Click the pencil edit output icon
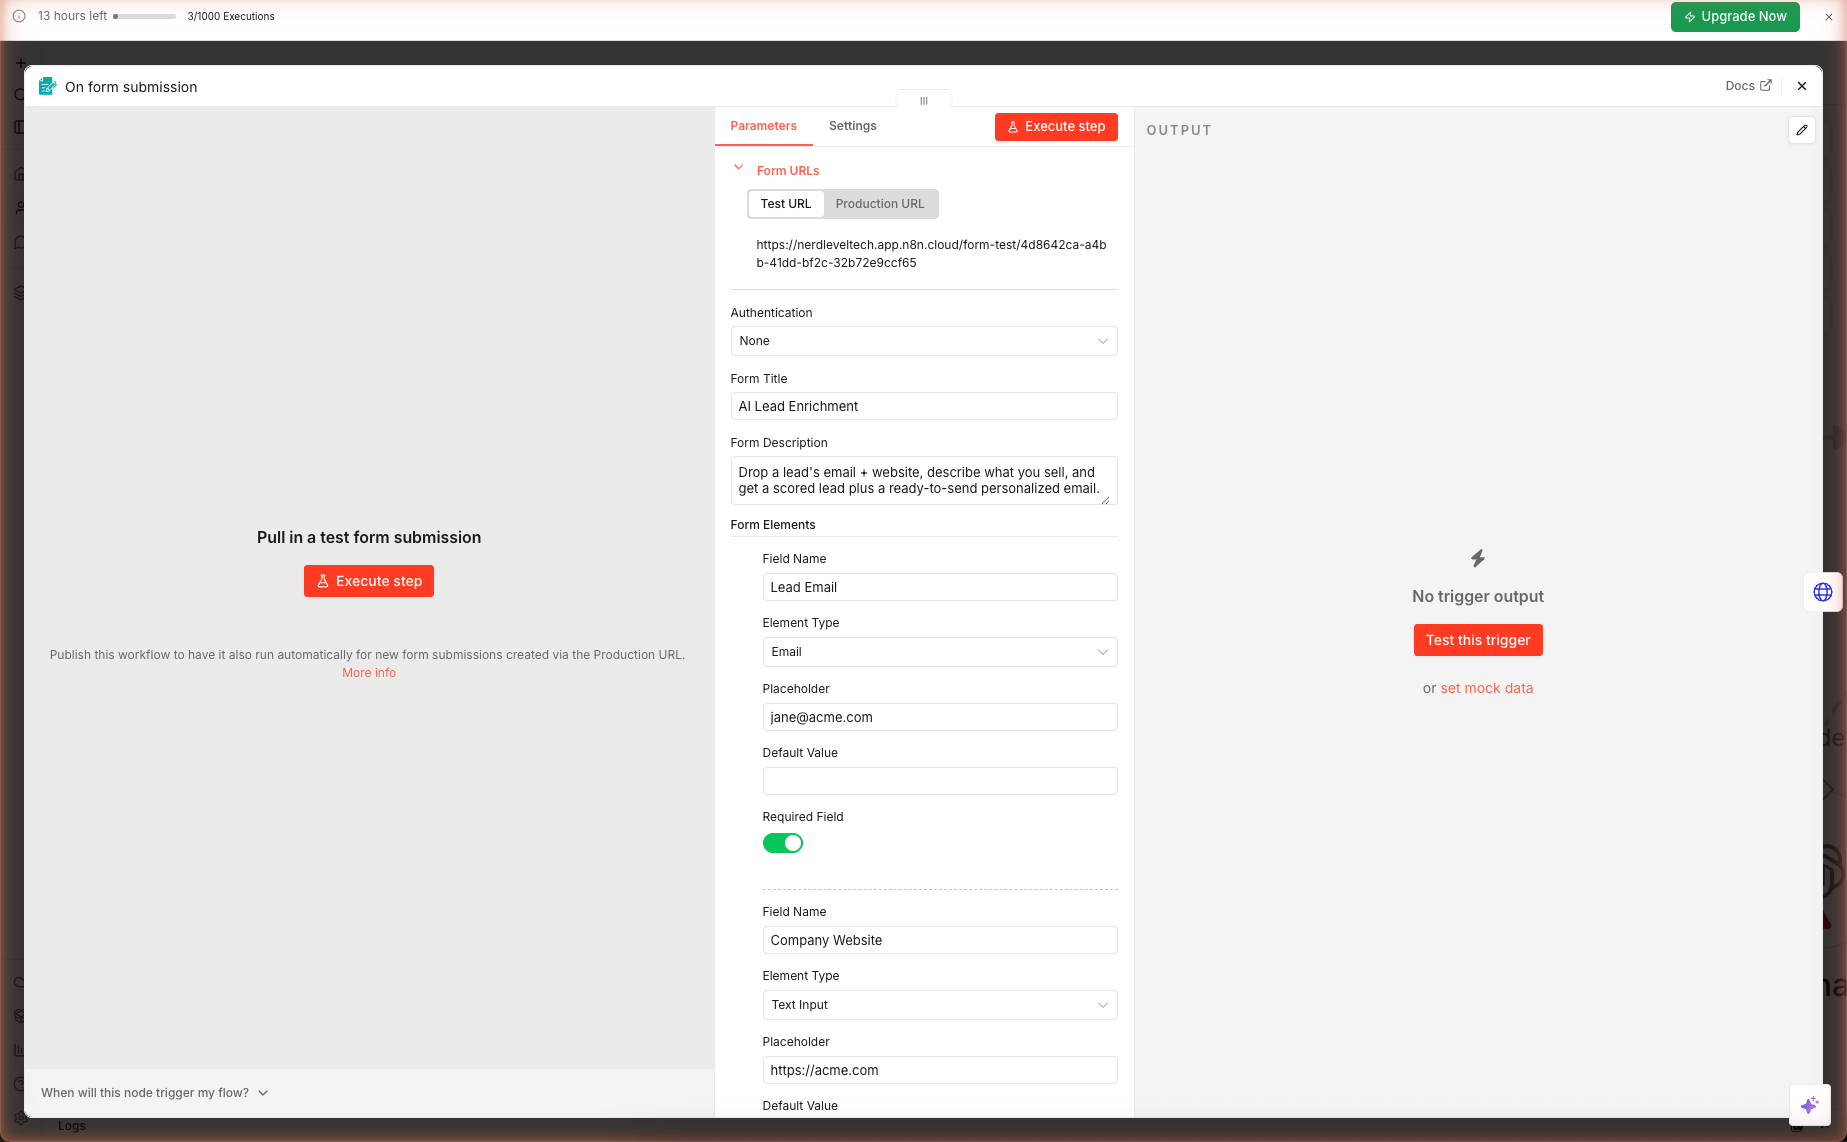Screen dimensions: 1847x1142 click(1801, 130)
